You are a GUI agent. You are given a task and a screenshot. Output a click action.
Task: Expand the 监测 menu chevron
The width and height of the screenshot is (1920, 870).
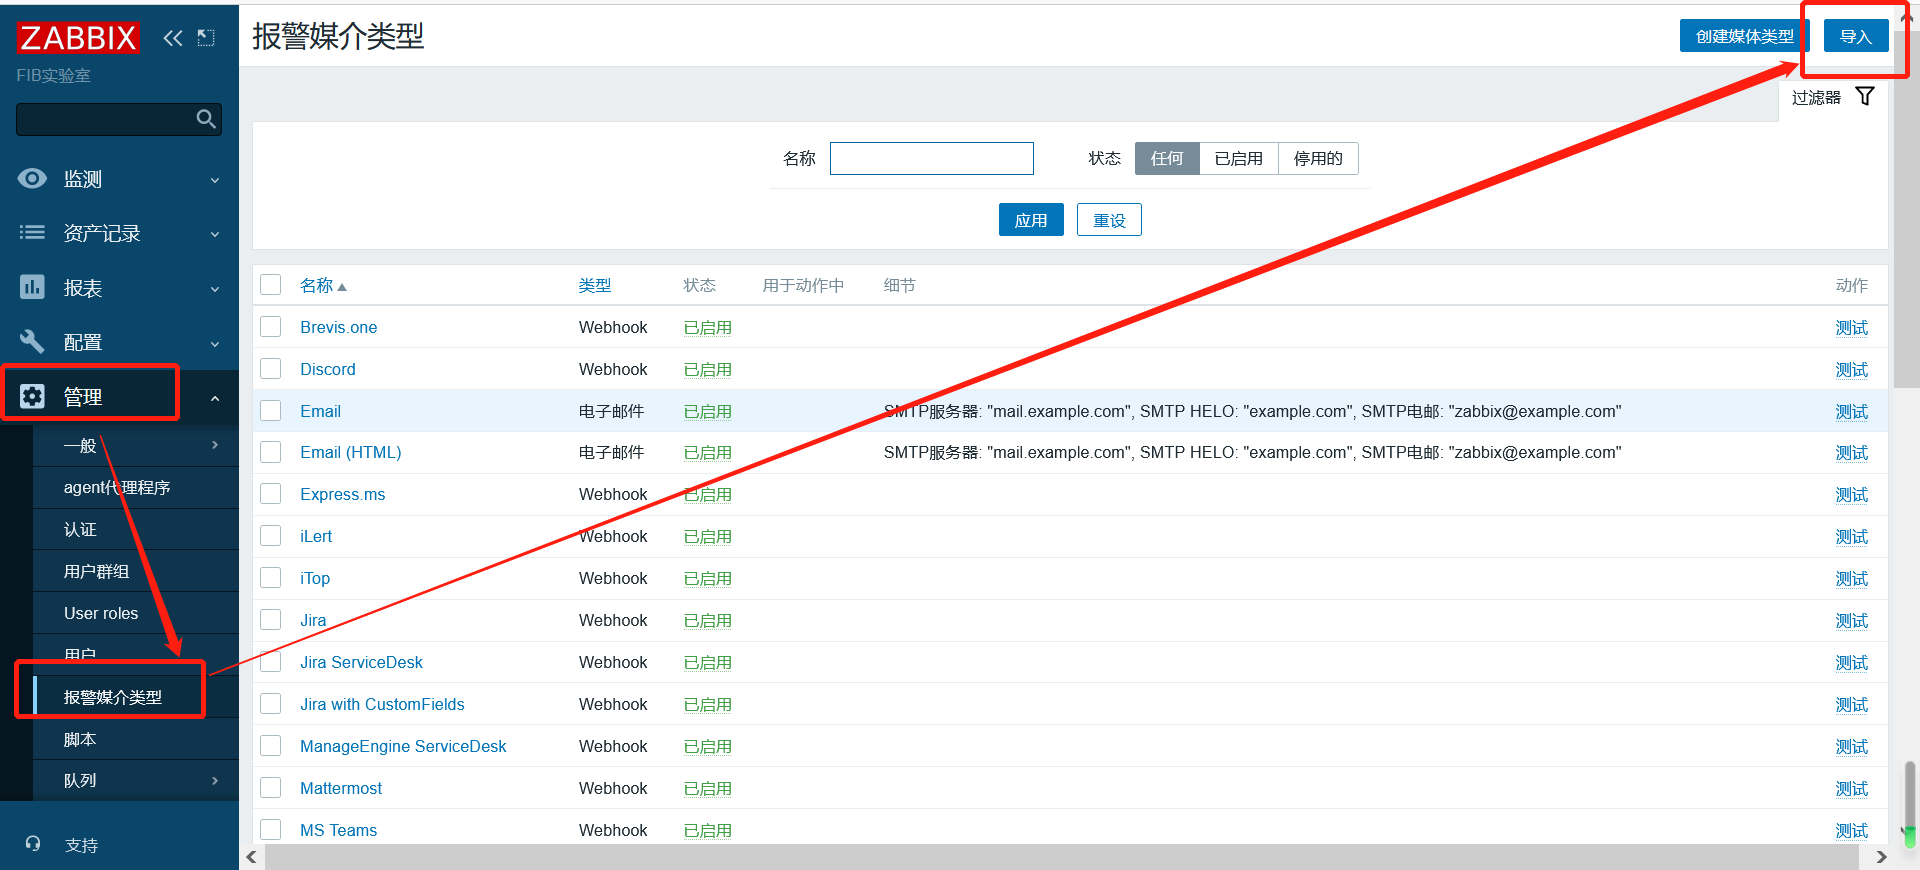[215, 180]
